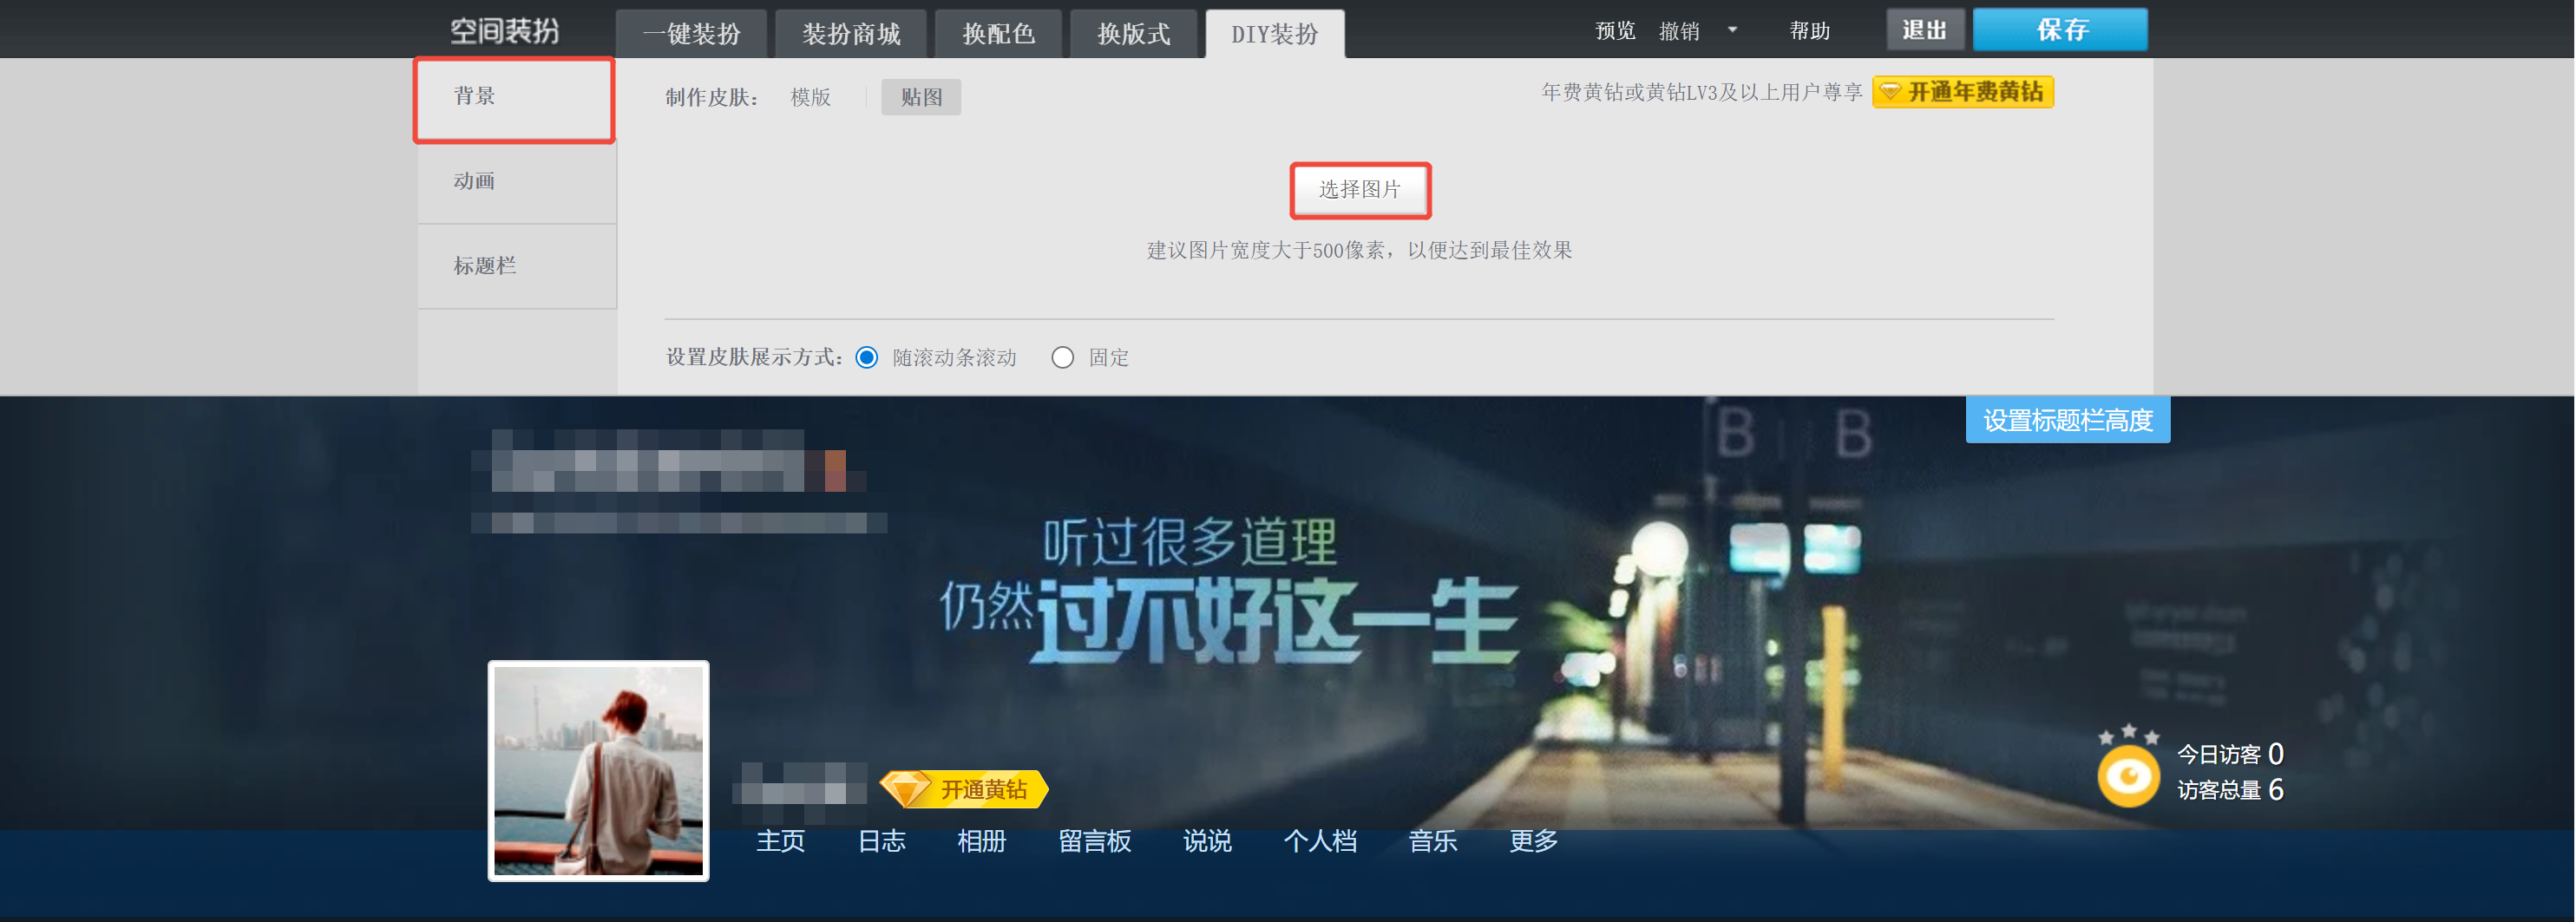Click the 开通黄钻 diamond badge
Viewport: 2576px width, 922px height.
point(964,789)
